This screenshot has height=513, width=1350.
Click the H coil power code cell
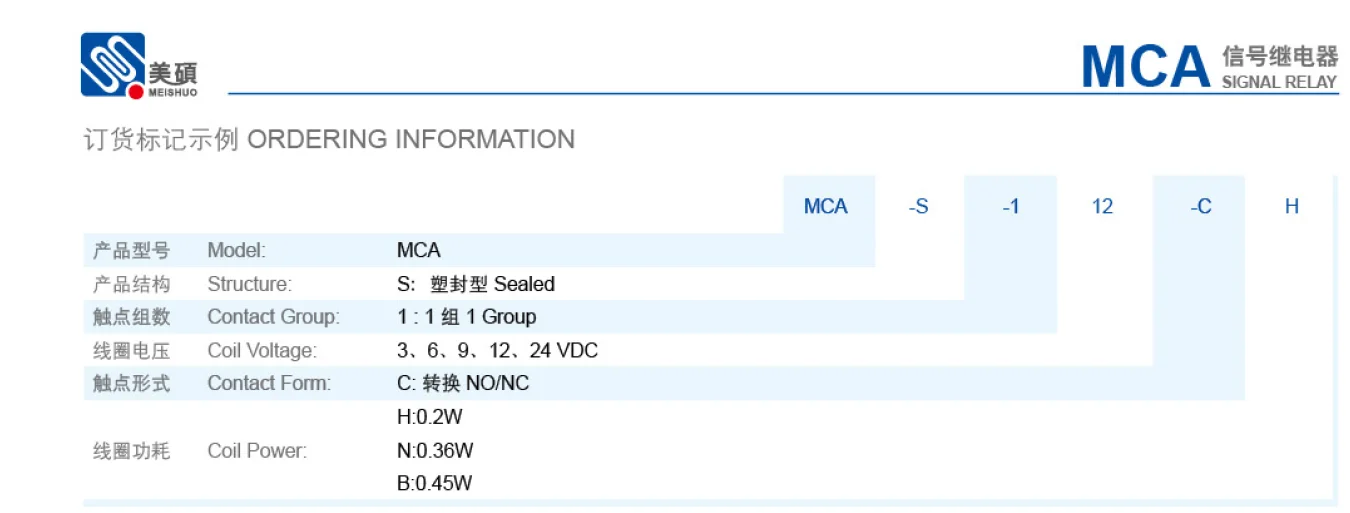(x=1292, y=207)
